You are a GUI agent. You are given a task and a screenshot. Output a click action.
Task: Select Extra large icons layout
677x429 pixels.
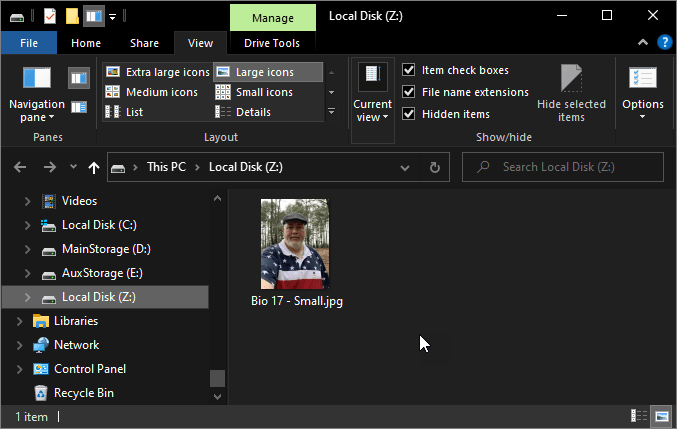(157, 72)
